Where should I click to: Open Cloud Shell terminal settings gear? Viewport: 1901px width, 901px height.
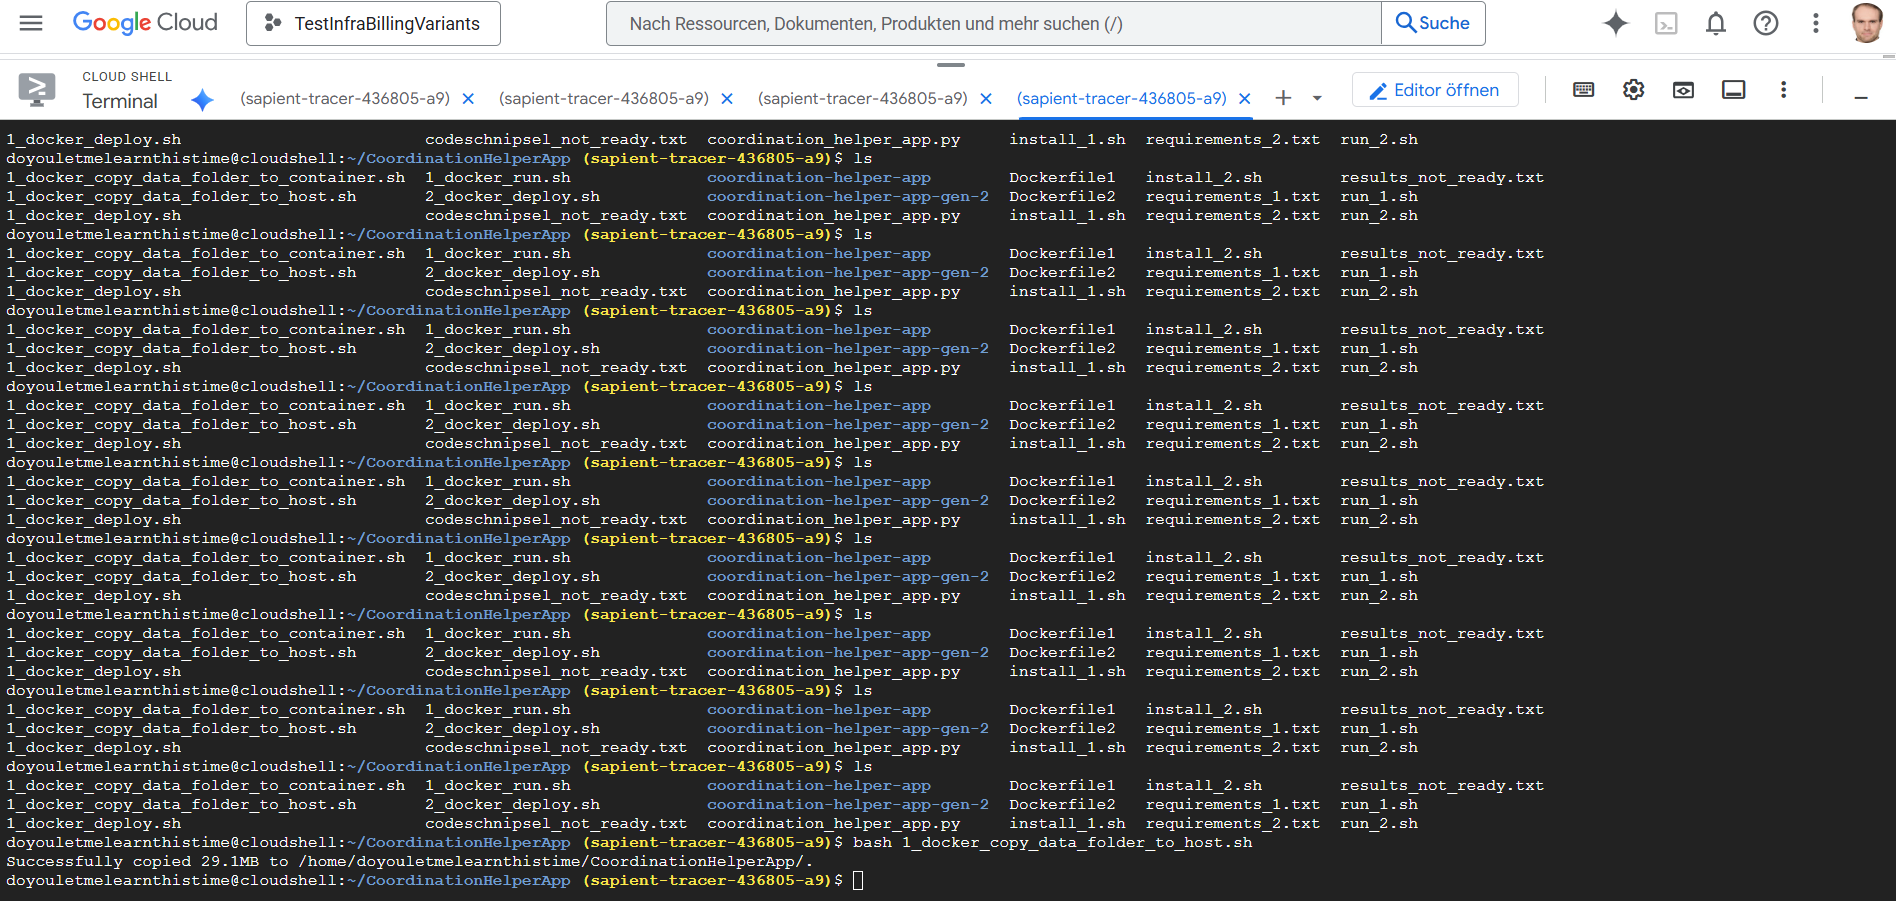tap(1634, 90)
